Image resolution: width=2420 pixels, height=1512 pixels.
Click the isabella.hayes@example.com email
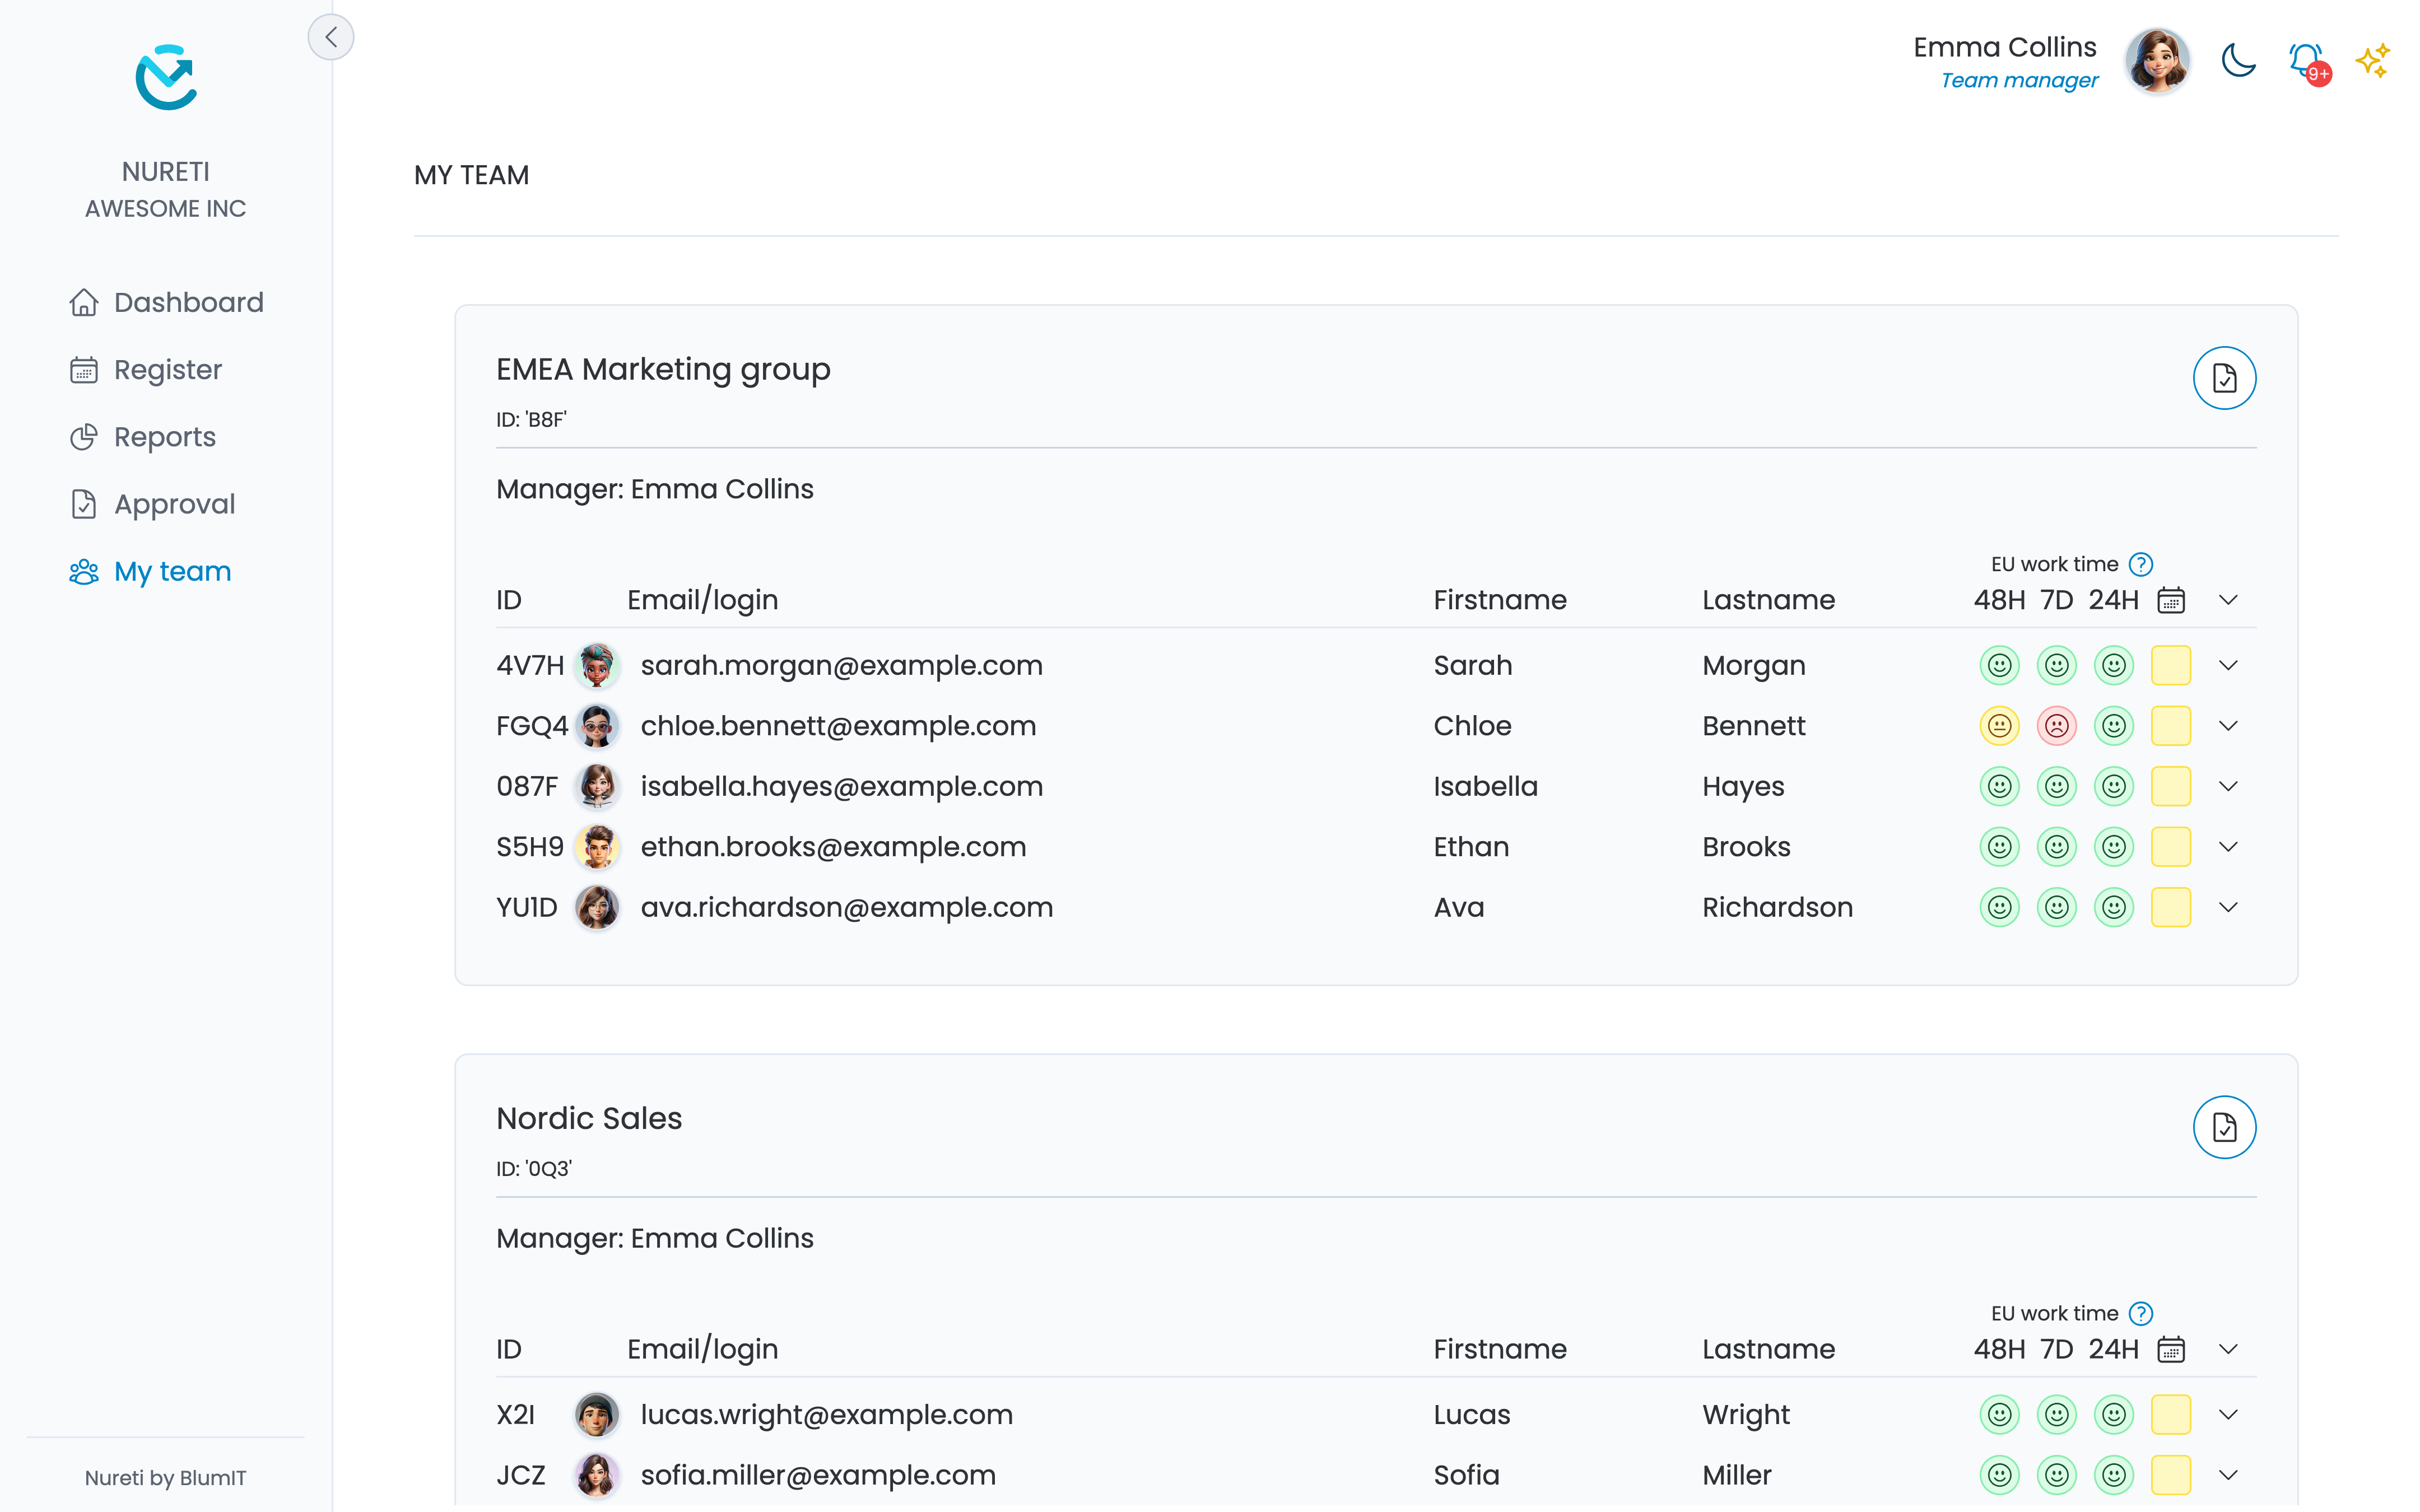click(841, 786)
